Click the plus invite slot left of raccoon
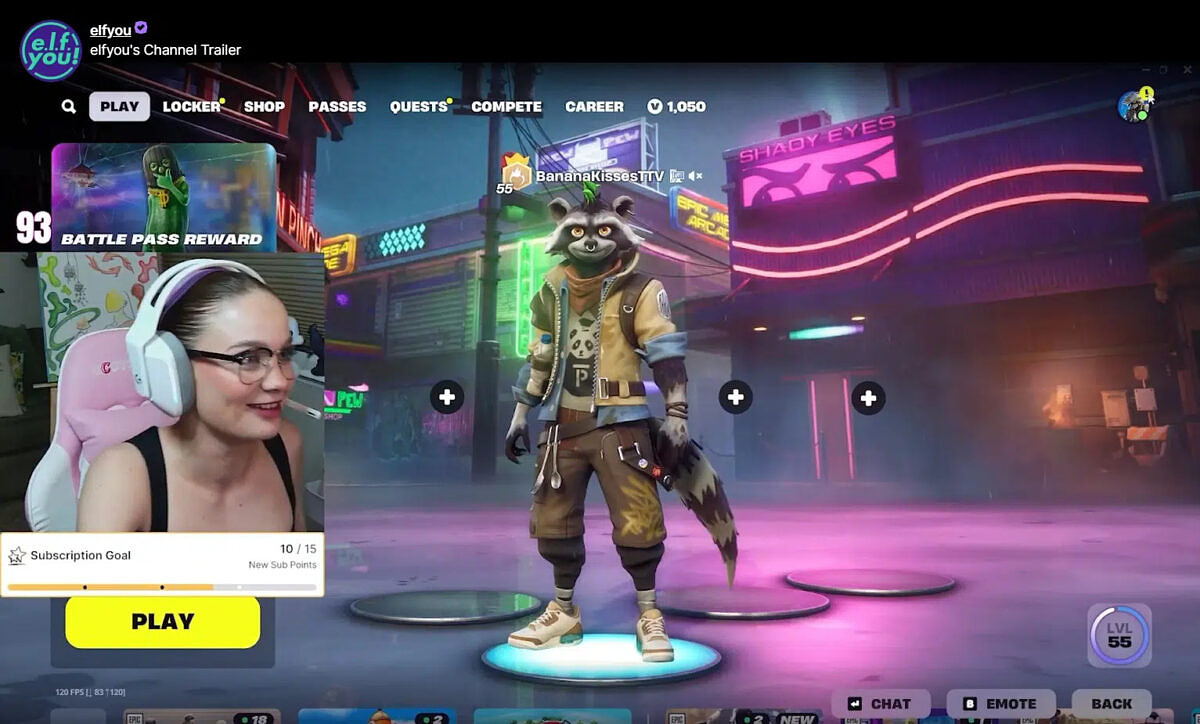 pos(446,397)
